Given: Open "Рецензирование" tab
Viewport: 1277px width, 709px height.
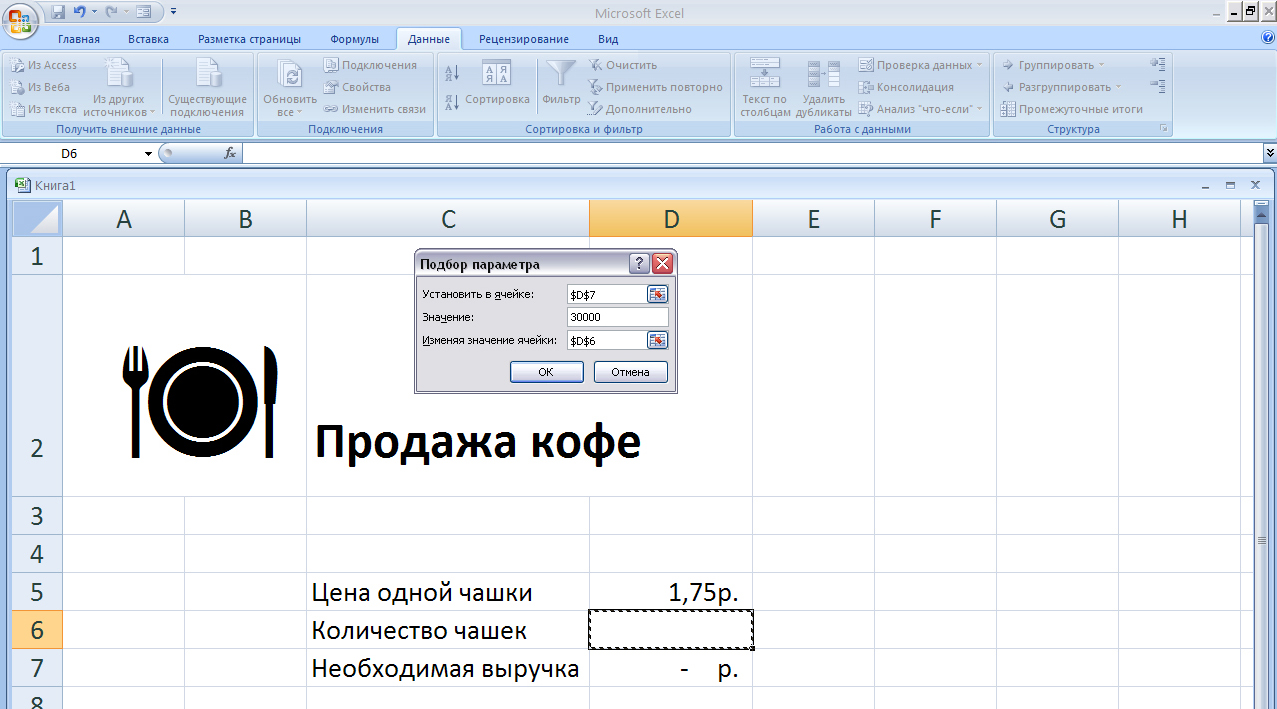Looking at the screenshot, I should [x=524, y=39].
